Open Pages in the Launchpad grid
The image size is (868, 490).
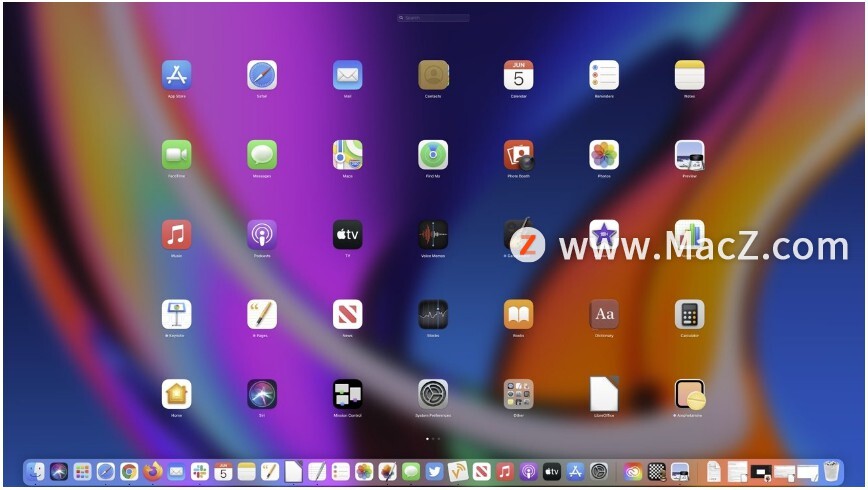[x=262, y=314]
